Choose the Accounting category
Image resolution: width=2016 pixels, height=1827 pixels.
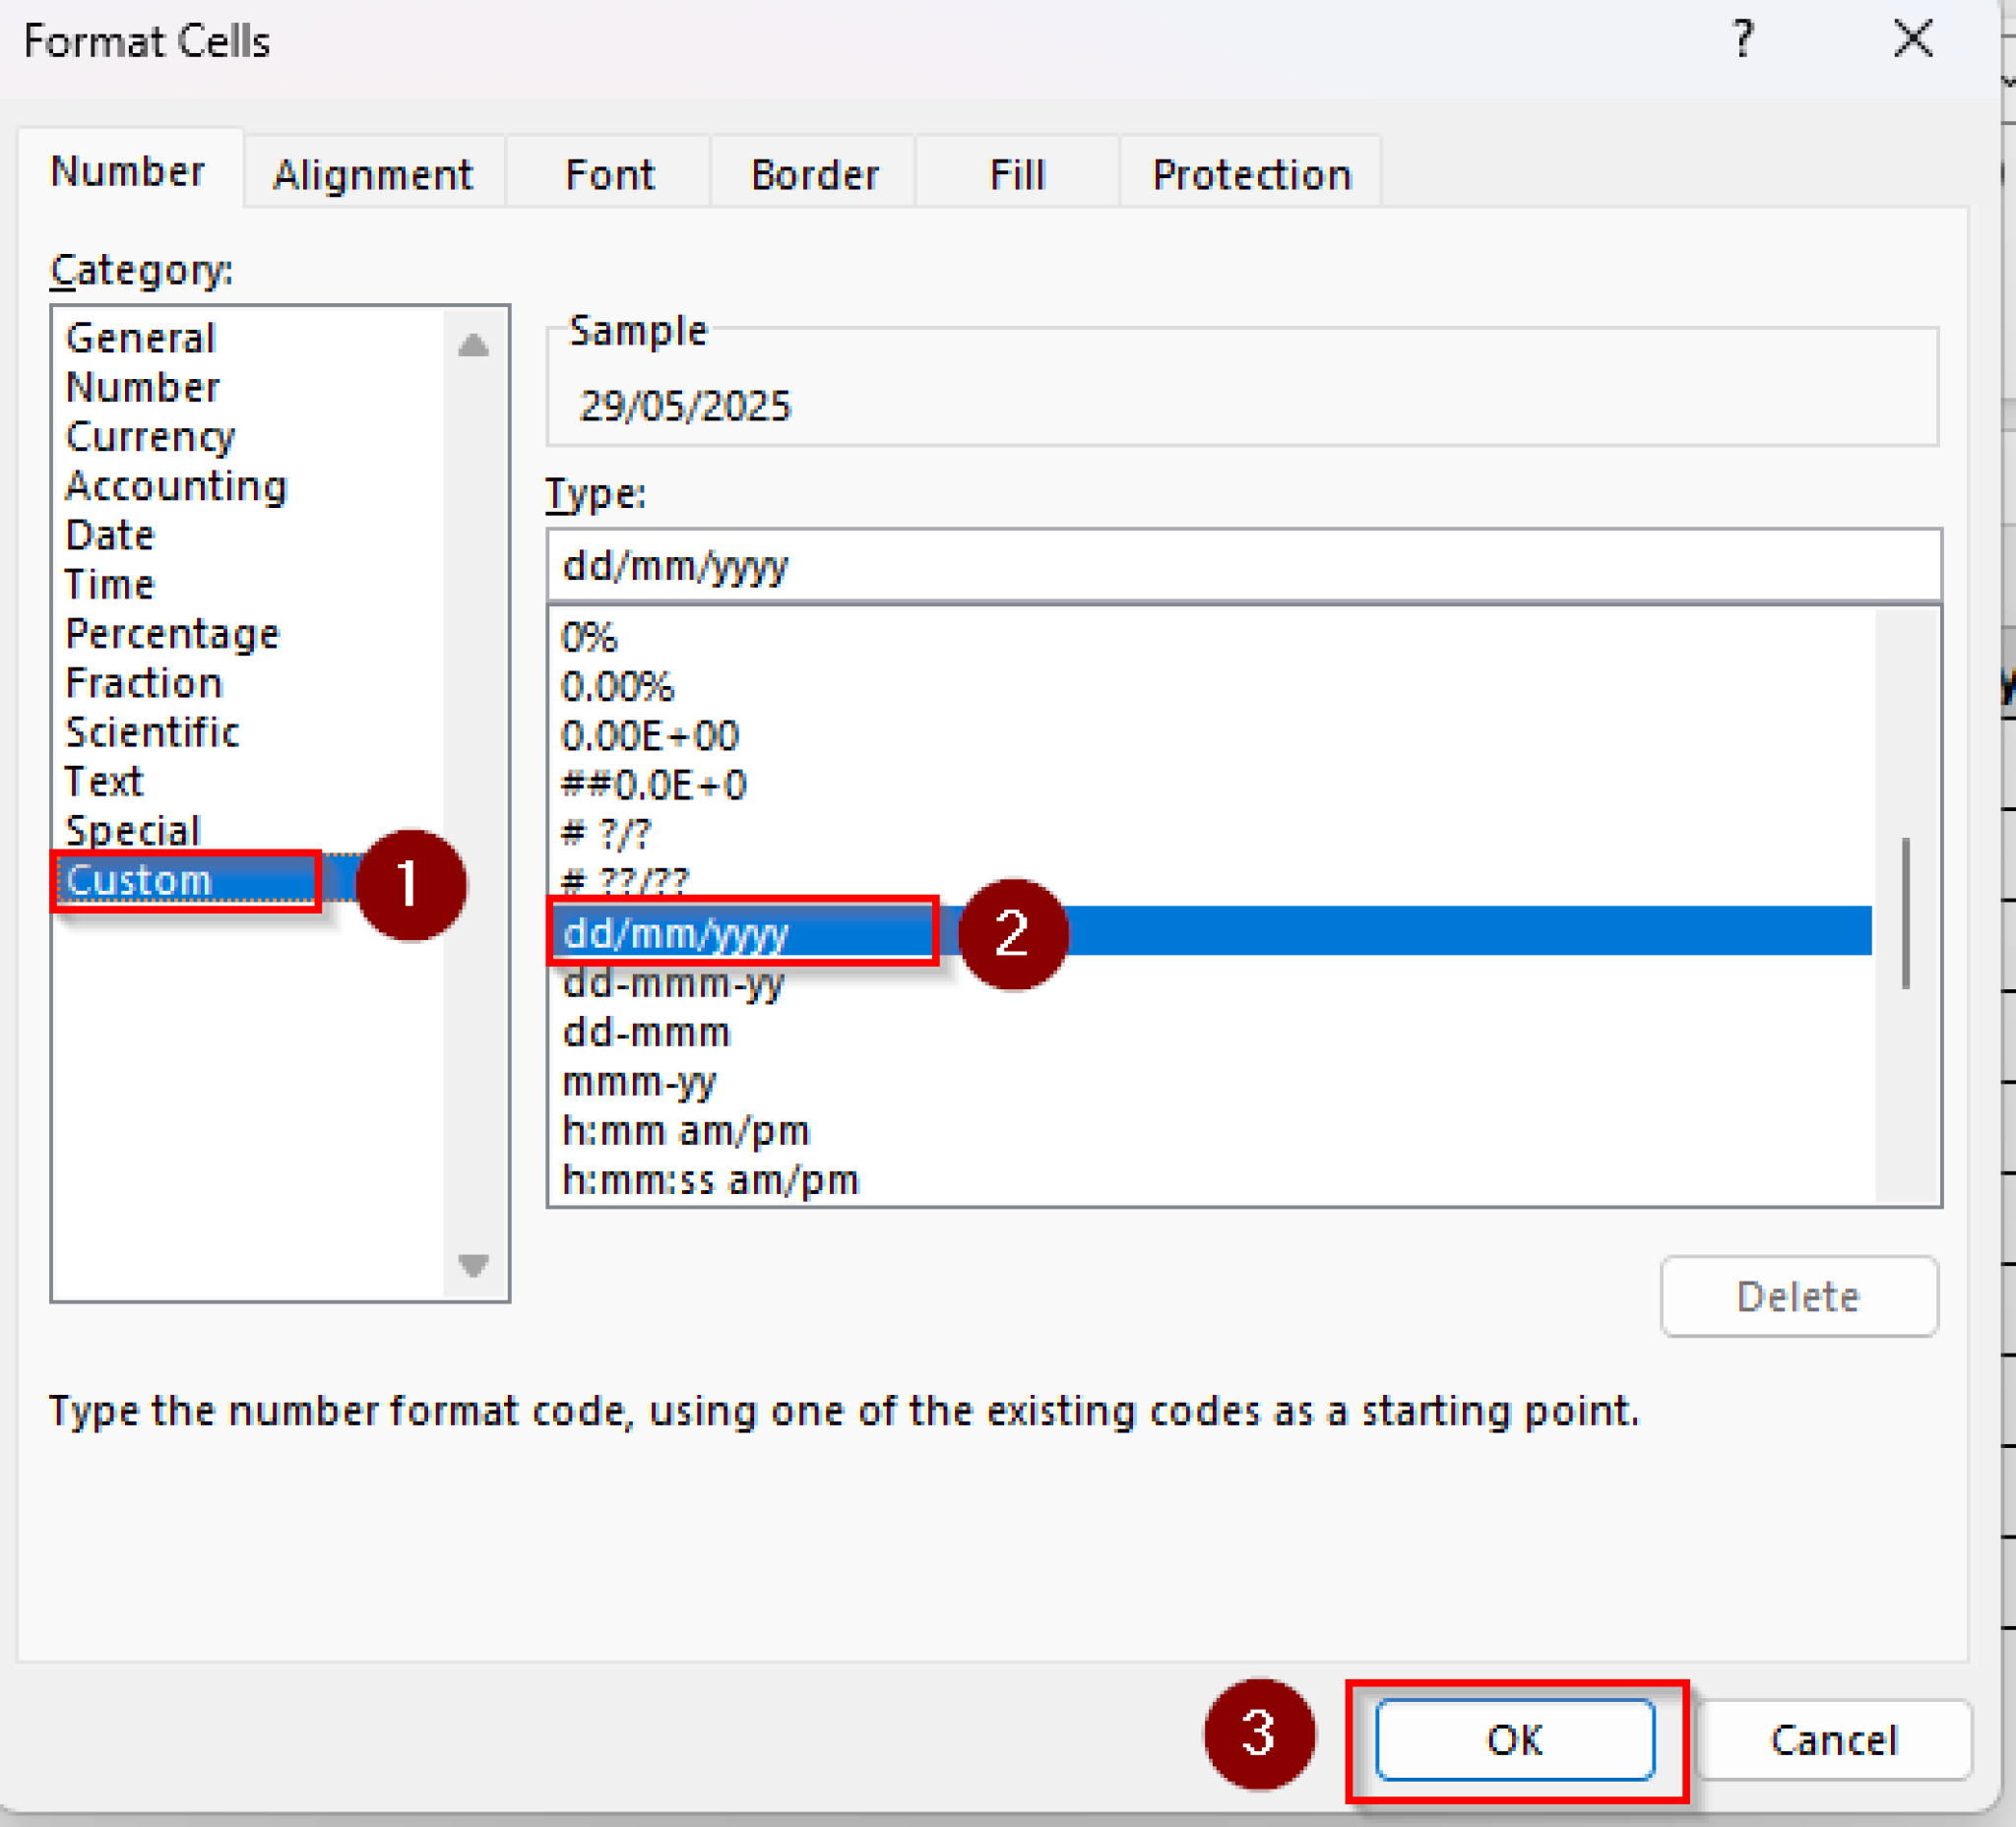176,486
